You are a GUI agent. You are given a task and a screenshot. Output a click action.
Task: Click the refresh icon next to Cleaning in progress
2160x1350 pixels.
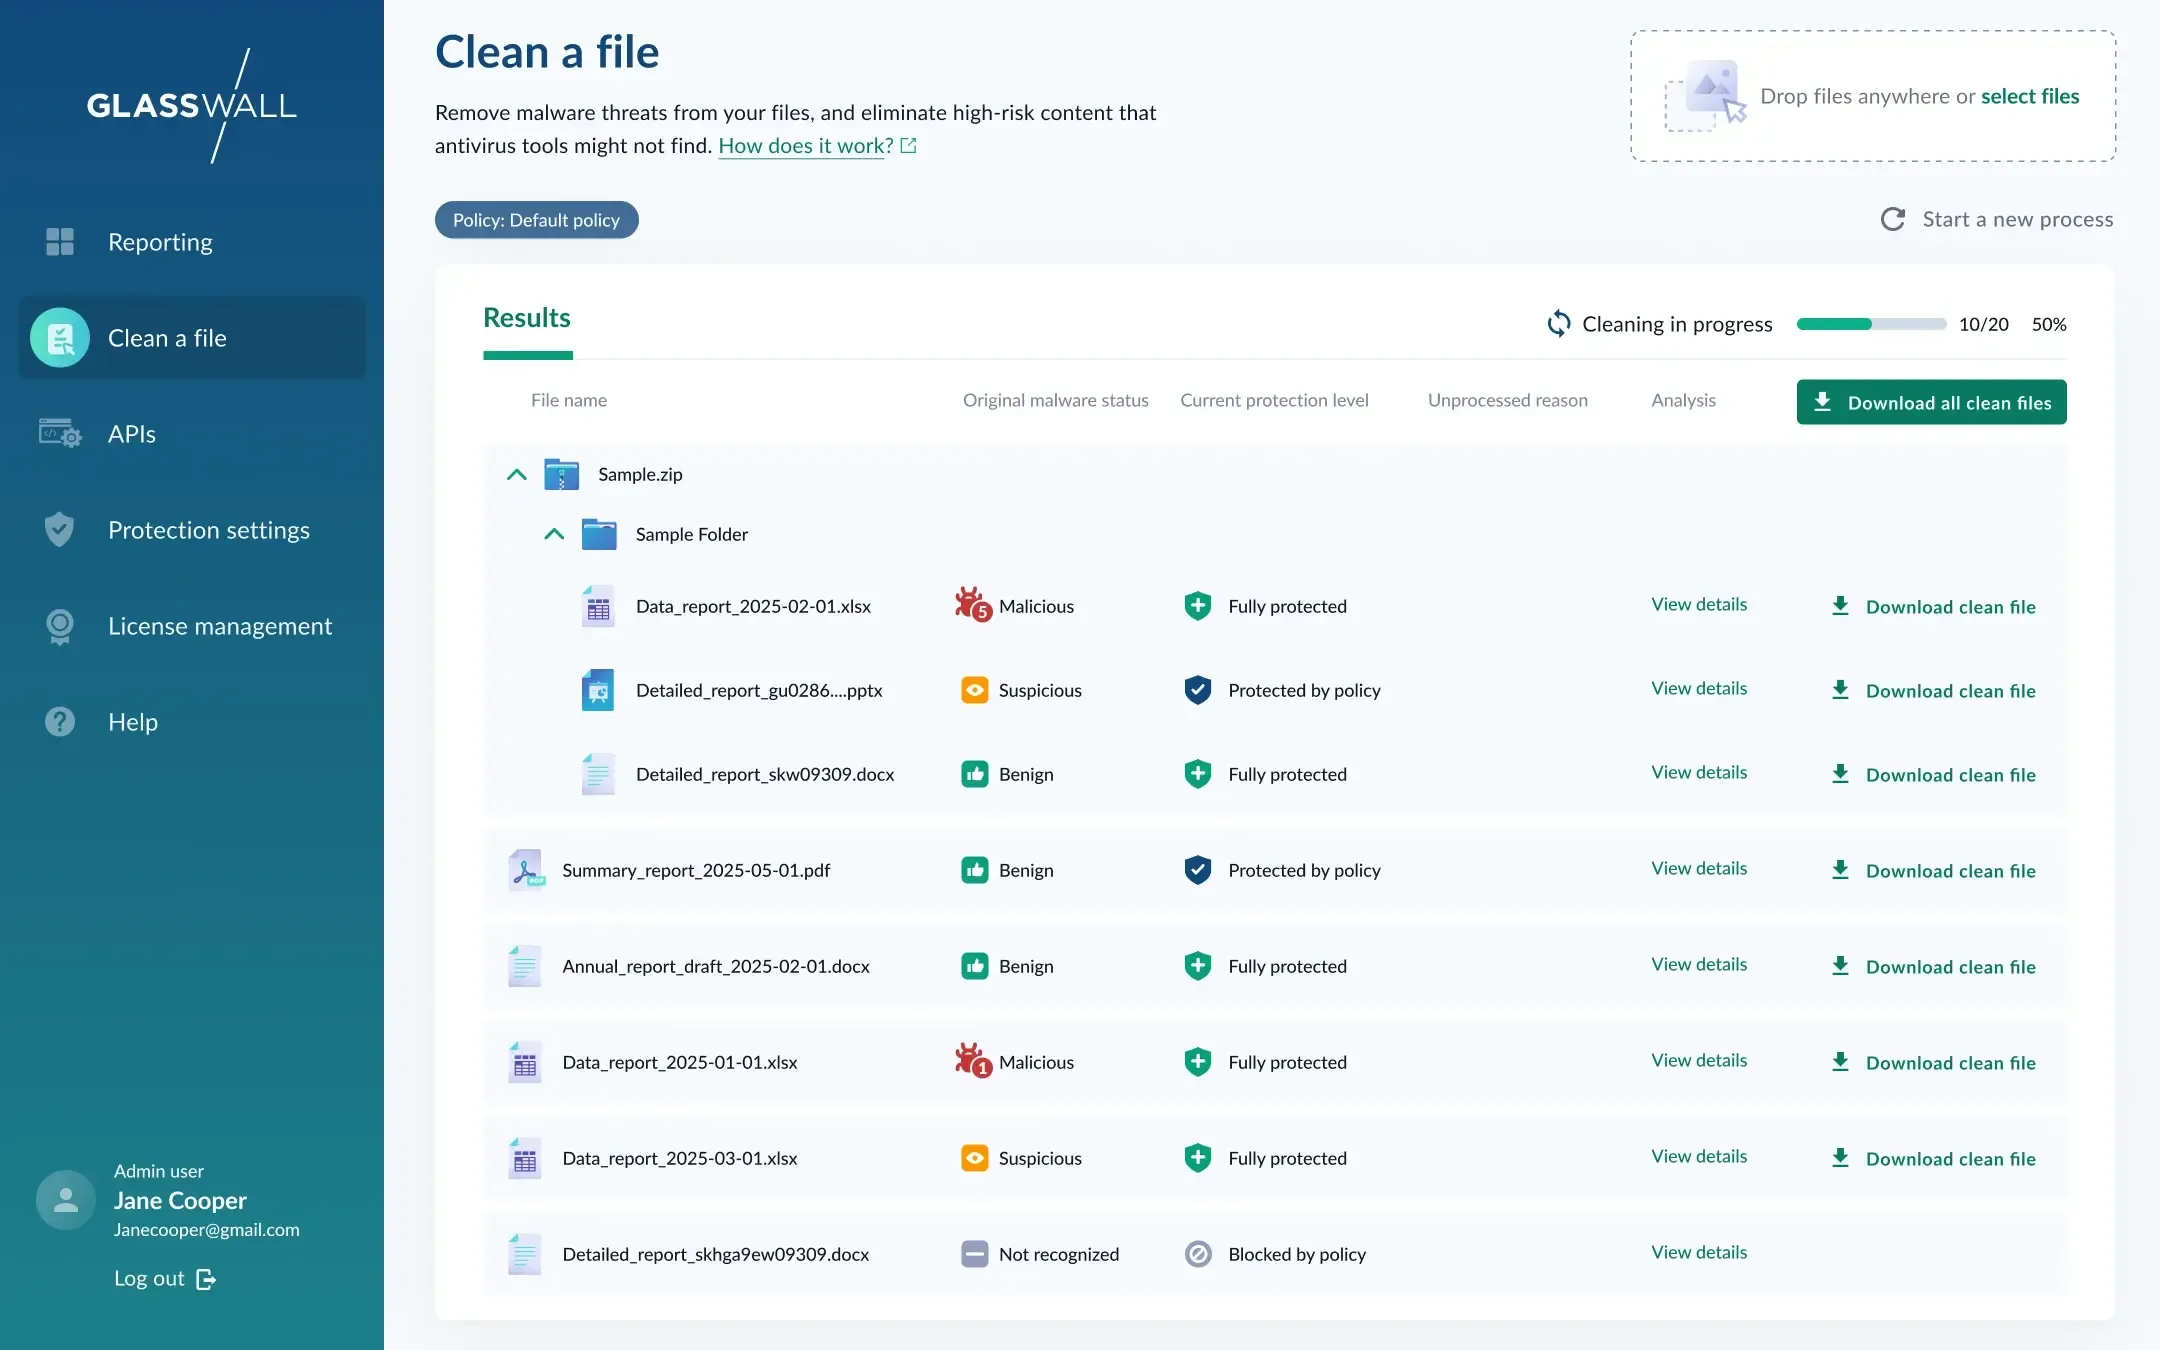click(1558, 323)
